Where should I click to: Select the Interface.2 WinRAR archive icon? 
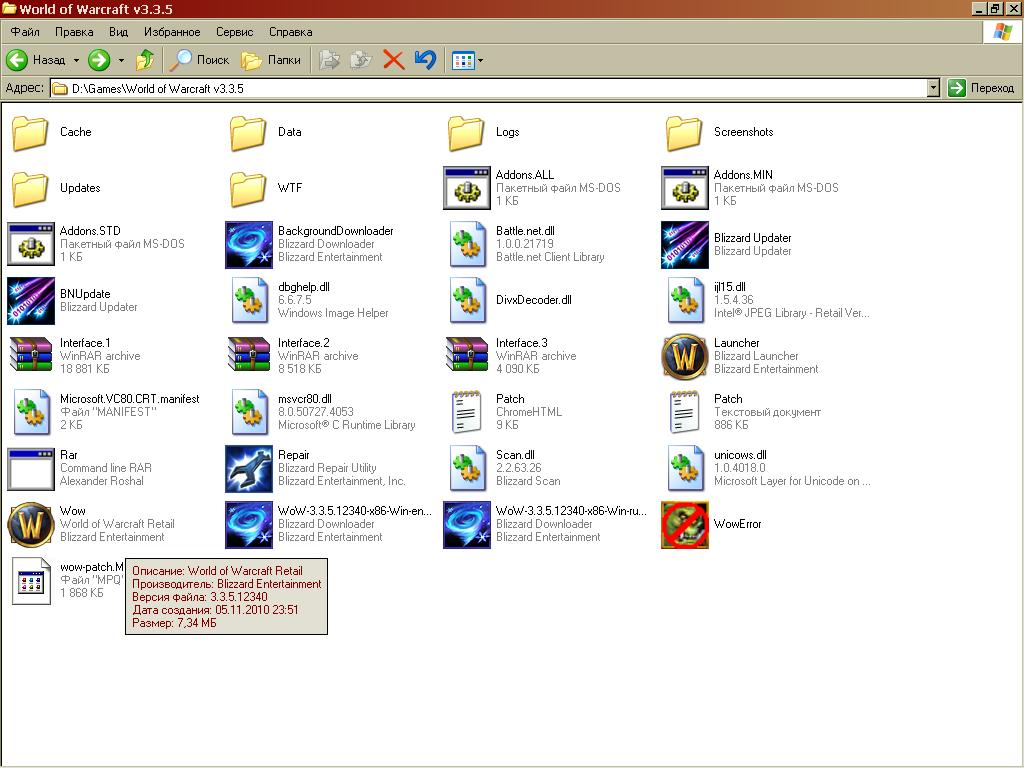tap(249, 355)
